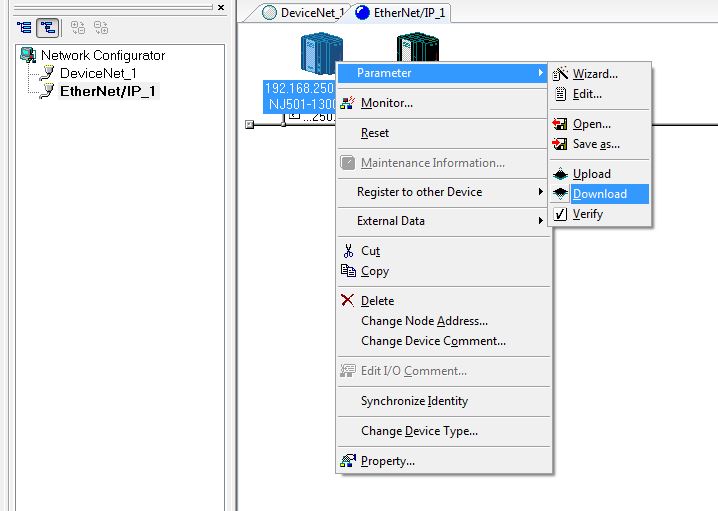Click the Maintenance Information icon
This screenshot has width=718, height=511.
348,163
